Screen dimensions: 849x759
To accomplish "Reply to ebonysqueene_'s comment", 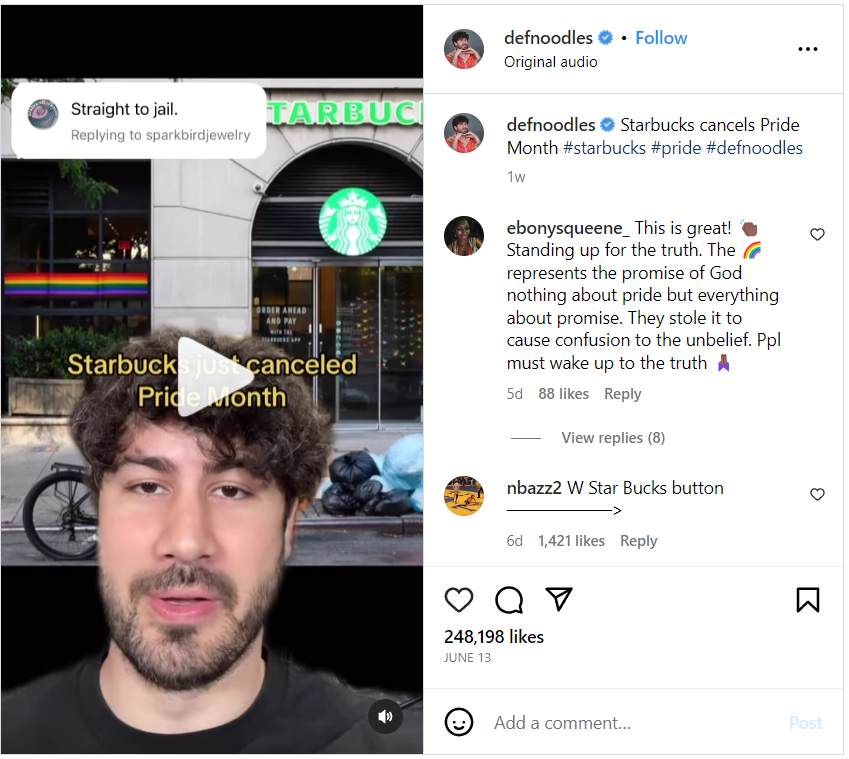I will coord(622,394).
